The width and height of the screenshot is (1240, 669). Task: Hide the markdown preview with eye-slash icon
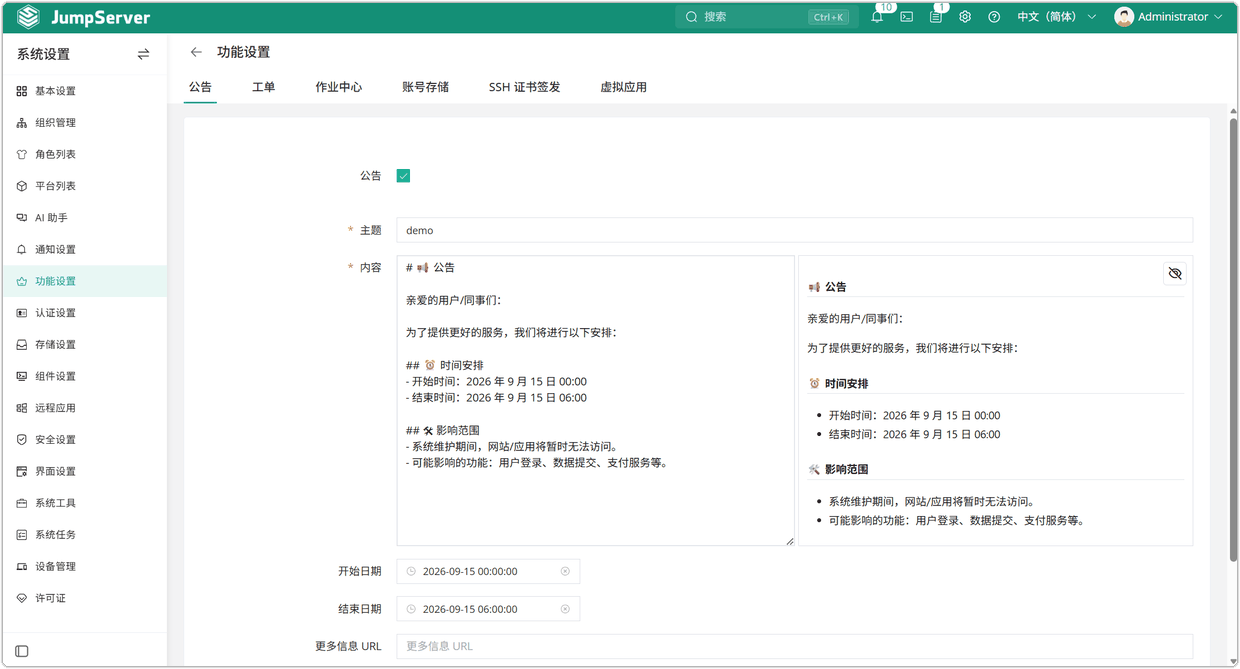point(1175,273)
